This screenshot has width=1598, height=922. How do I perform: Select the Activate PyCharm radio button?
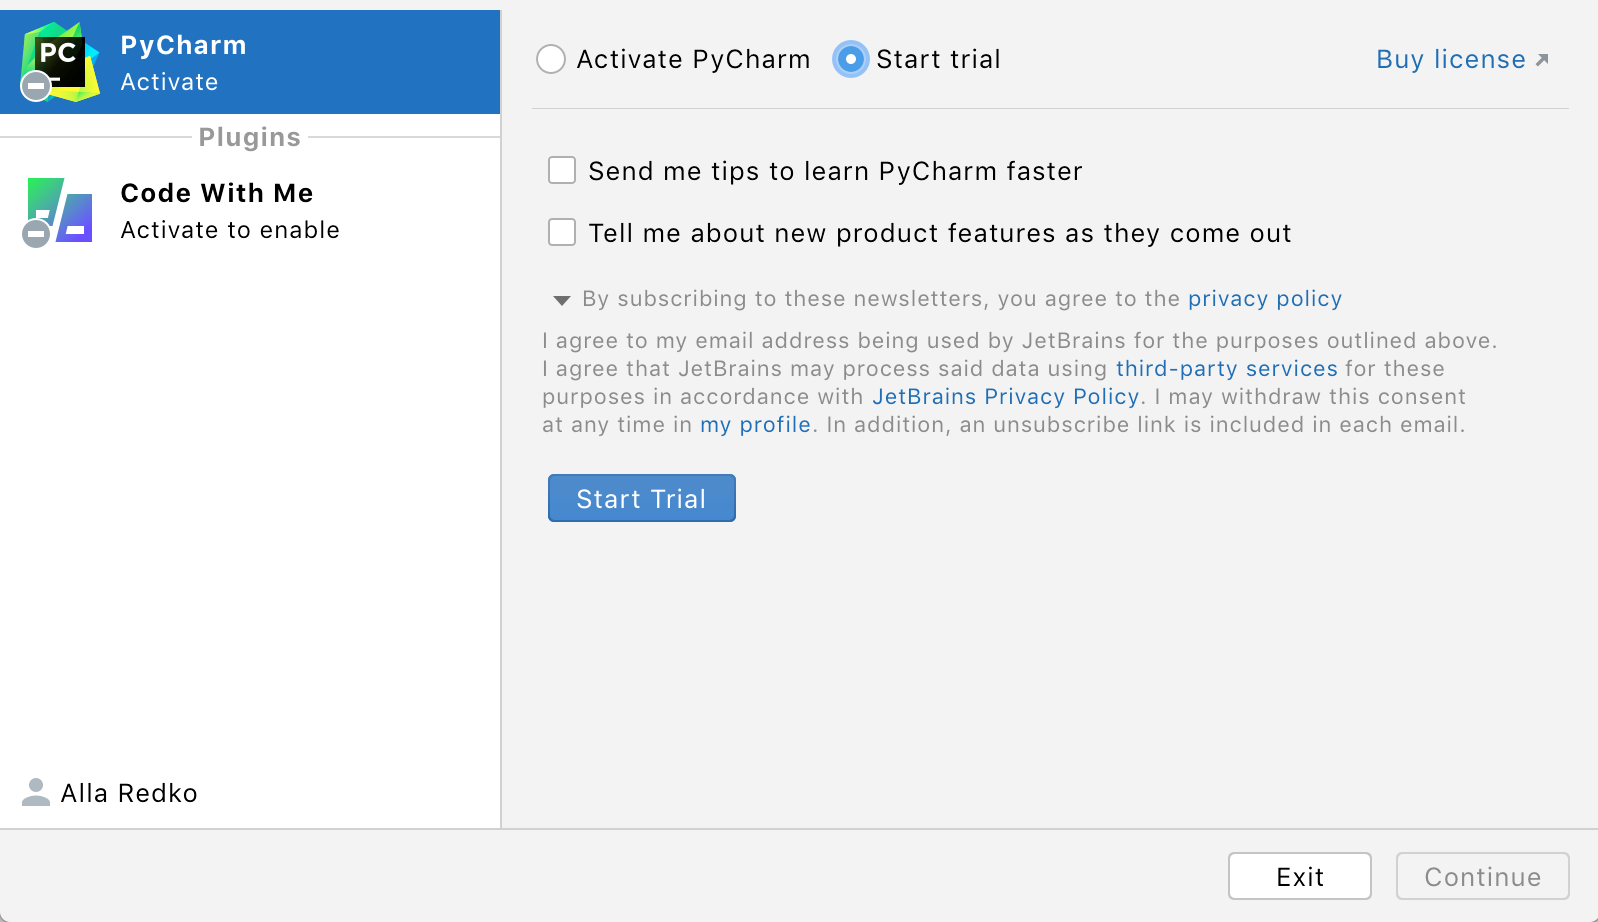(551, 59)
